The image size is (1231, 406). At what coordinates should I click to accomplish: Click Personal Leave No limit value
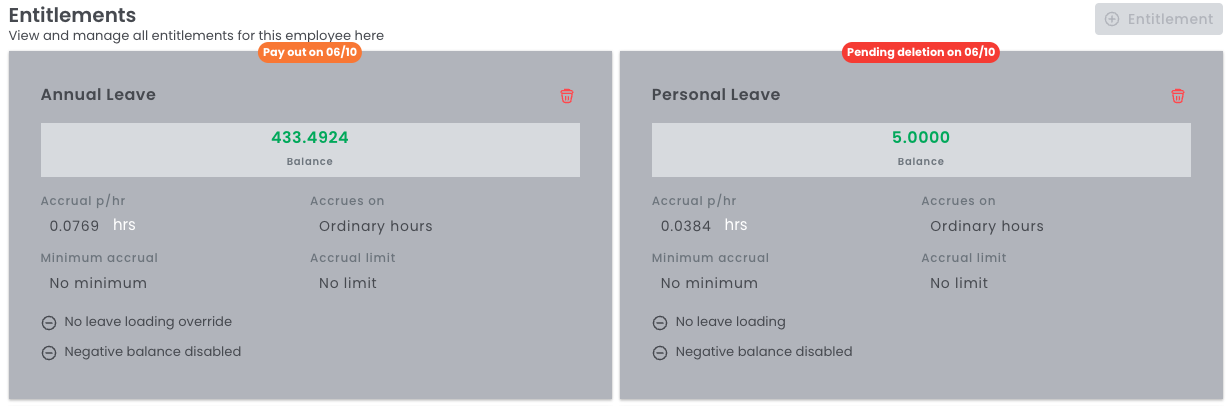click(x=959, y=283)
